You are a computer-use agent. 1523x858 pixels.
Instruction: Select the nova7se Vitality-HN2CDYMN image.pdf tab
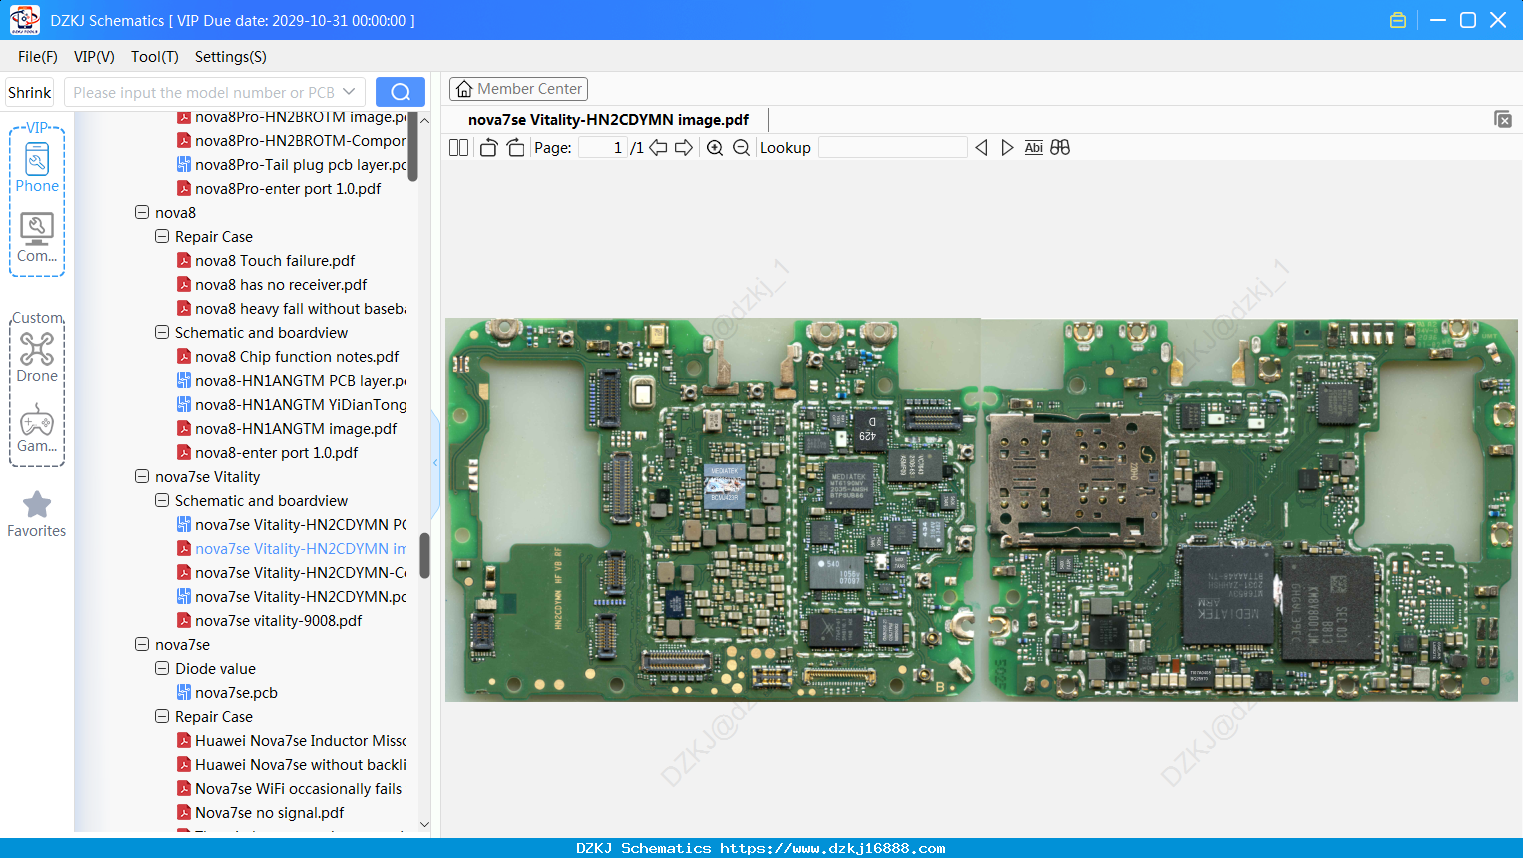[608, 120]
